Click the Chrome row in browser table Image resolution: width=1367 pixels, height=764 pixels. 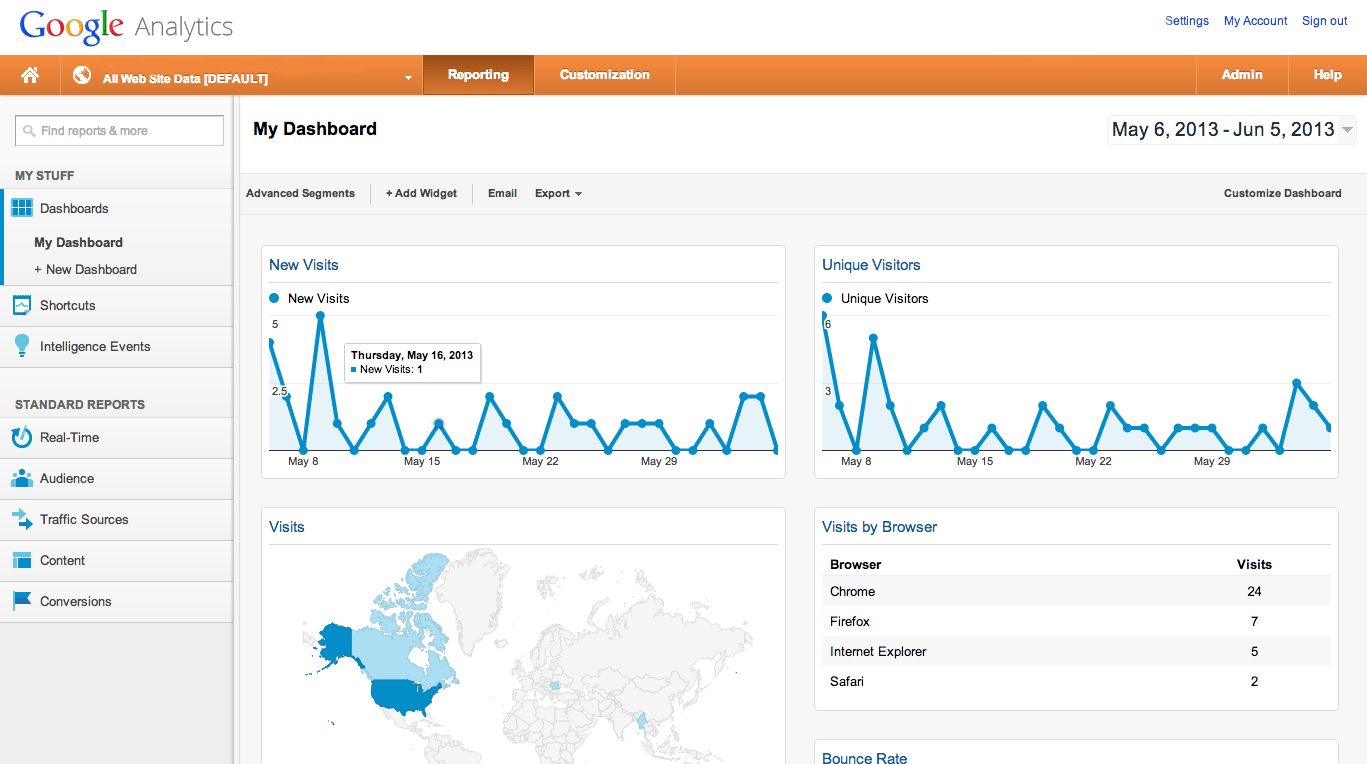1076,591
